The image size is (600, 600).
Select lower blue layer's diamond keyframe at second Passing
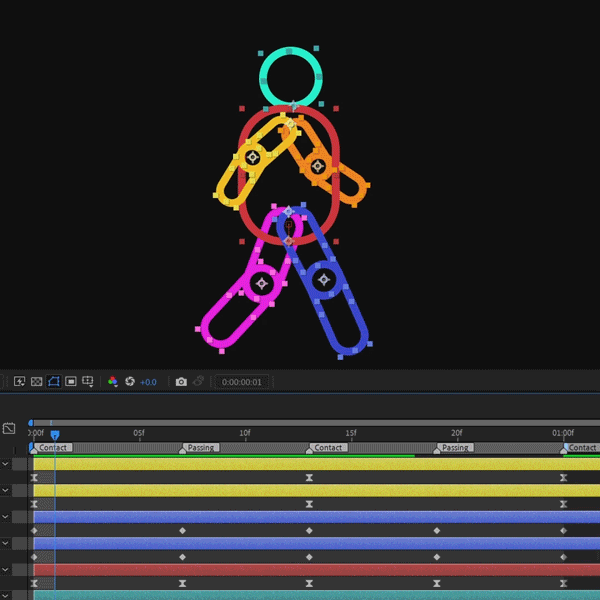pos(437,557)
